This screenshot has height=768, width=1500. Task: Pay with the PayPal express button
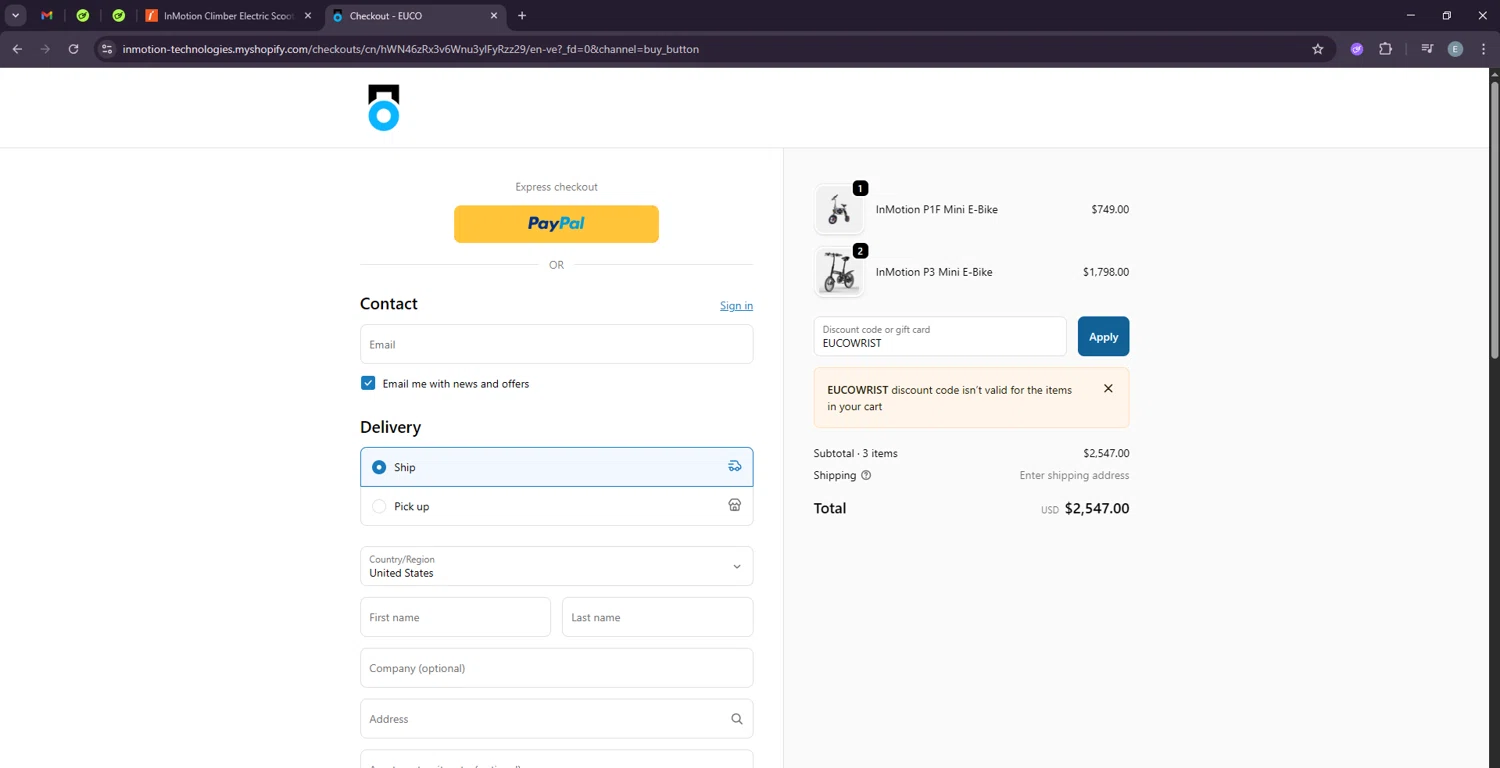point(556,224)
